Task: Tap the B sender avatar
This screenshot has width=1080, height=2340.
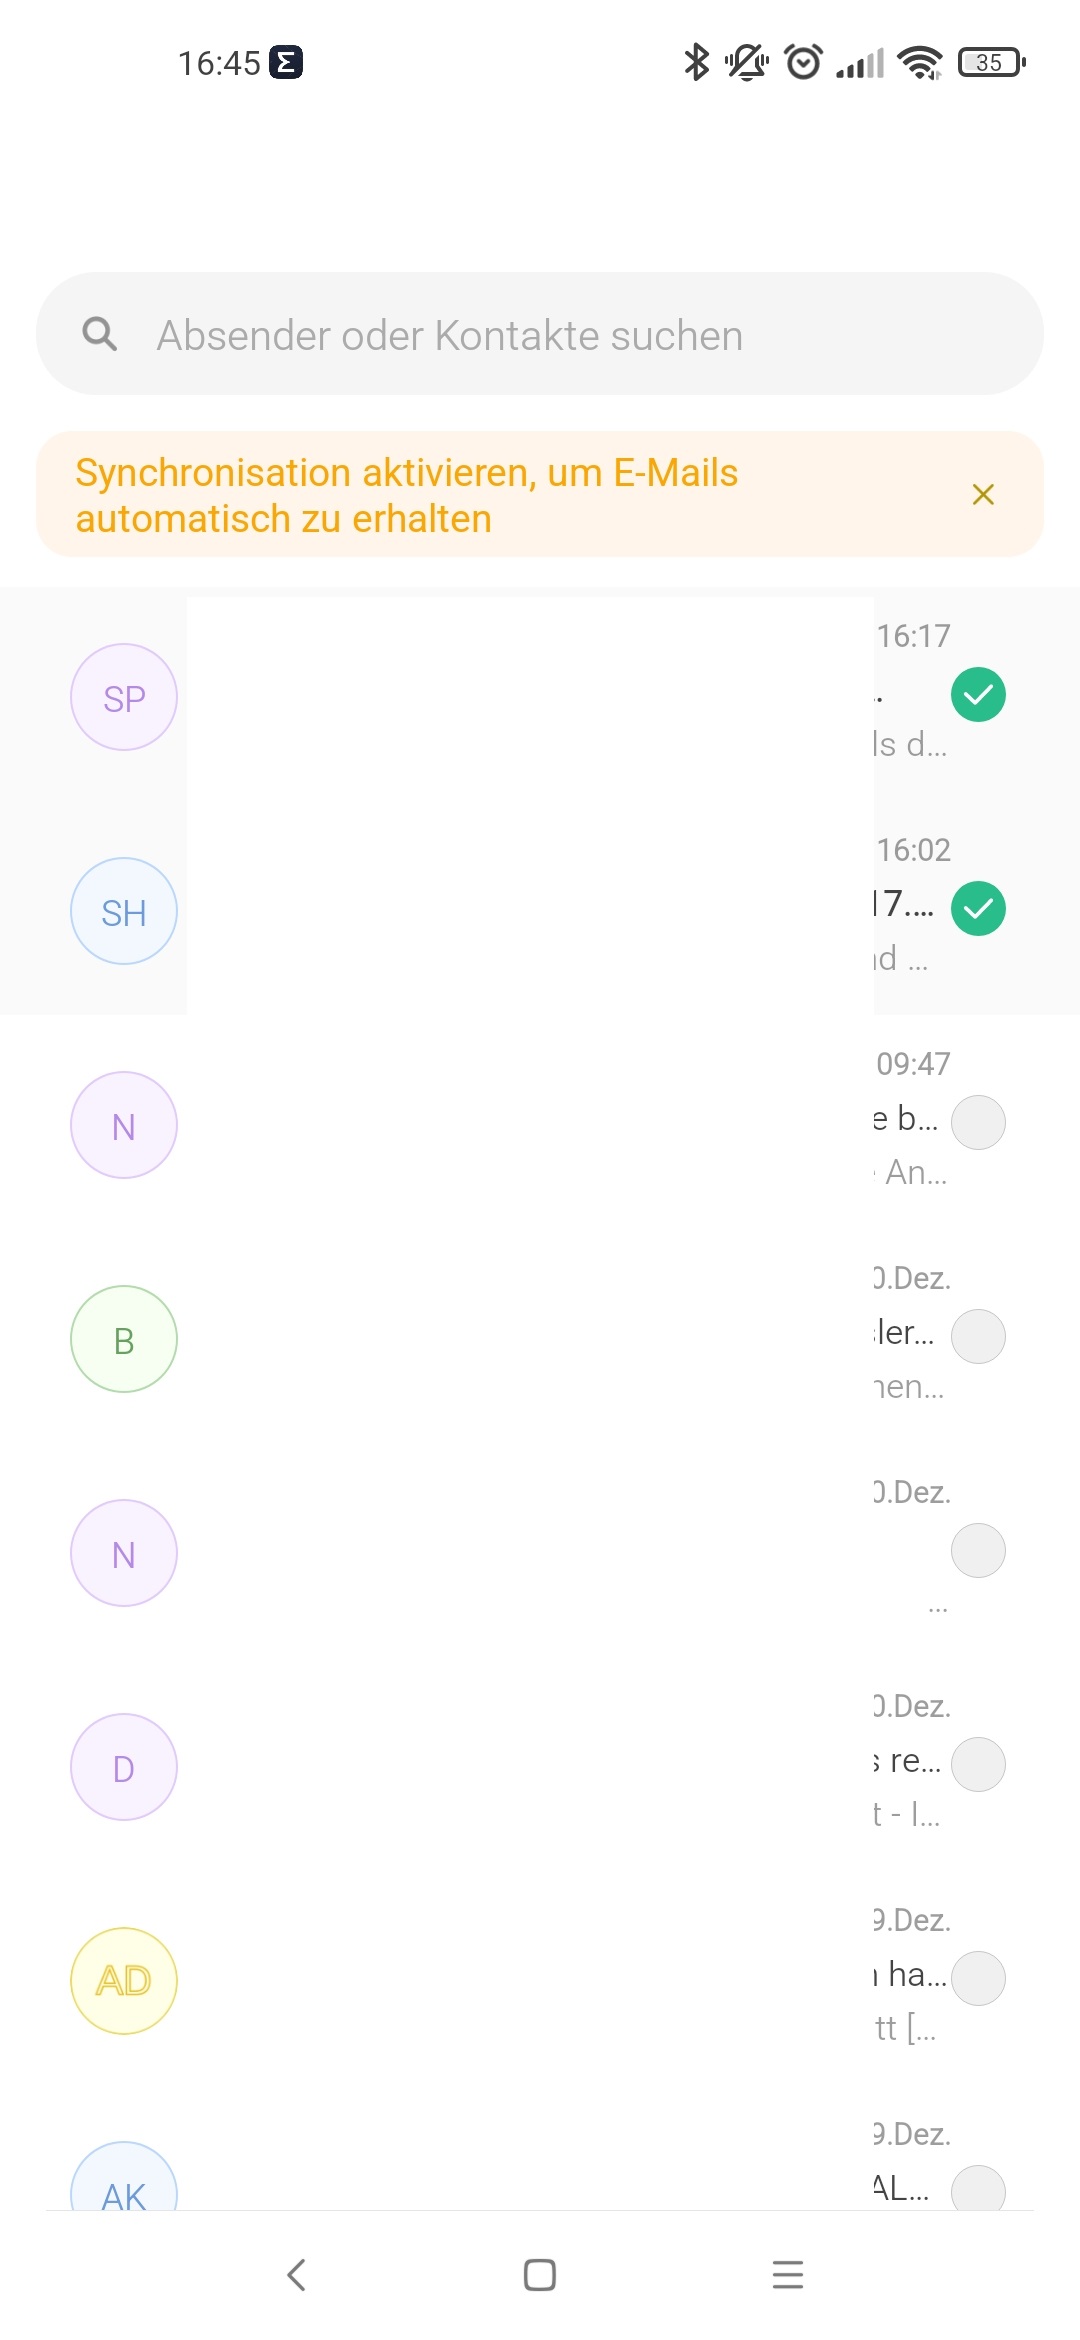Action: coord(124,1339)
